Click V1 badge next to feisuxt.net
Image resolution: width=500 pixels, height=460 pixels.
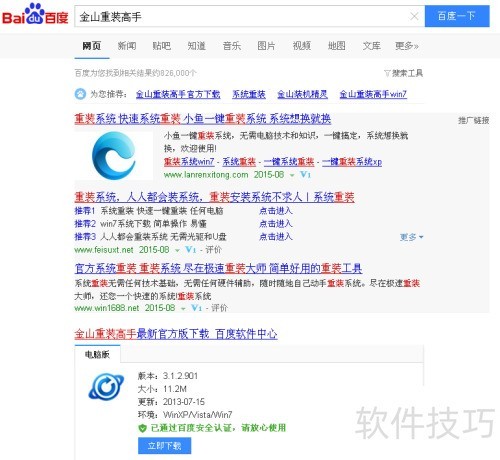(x=190, y=250)
